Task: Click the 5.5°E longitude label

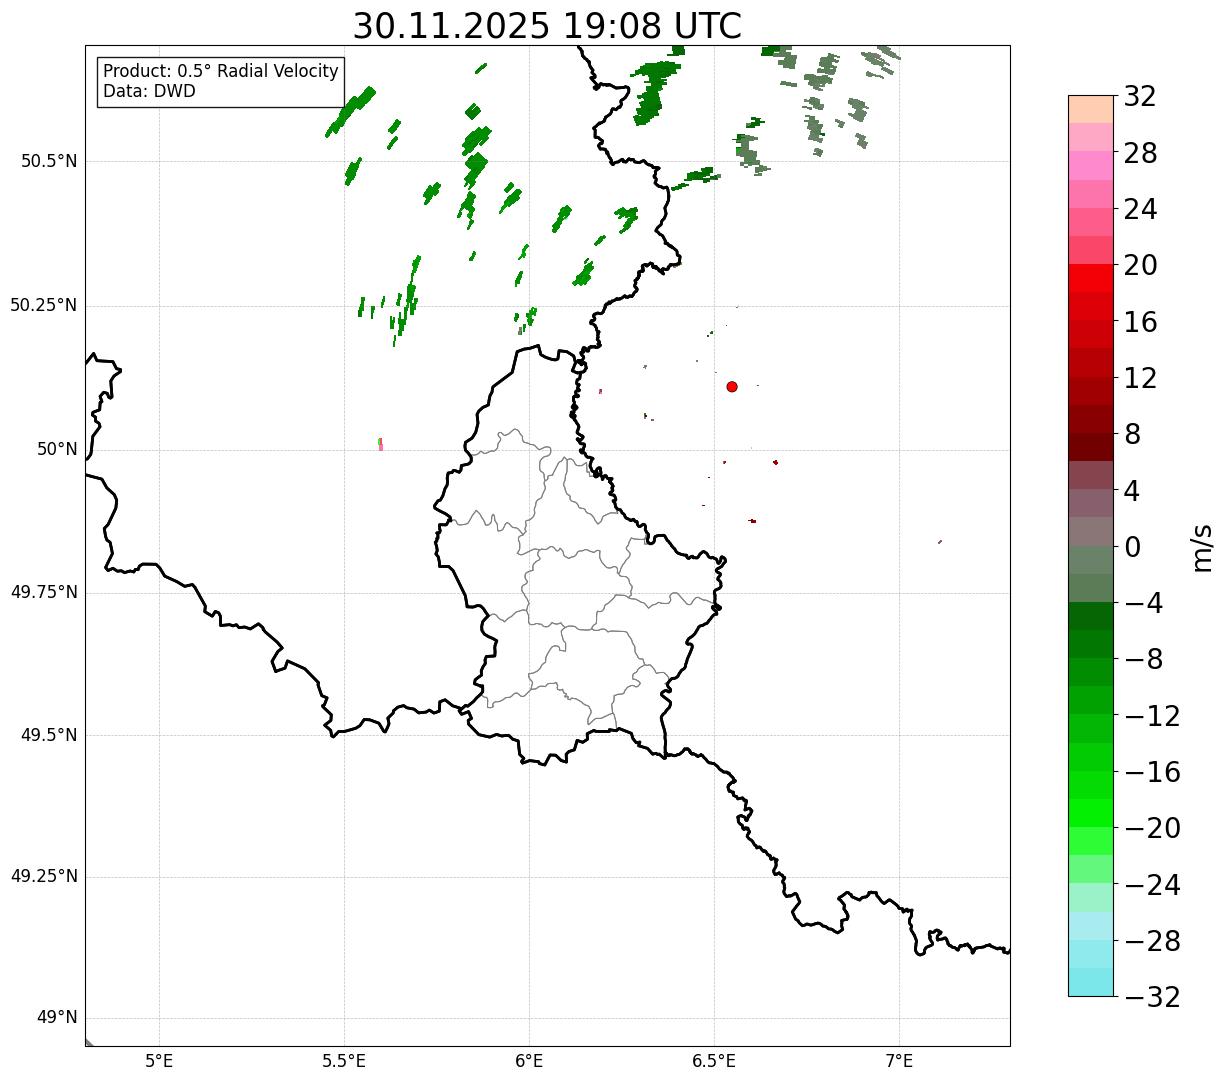Action: tap(344, 1061)
